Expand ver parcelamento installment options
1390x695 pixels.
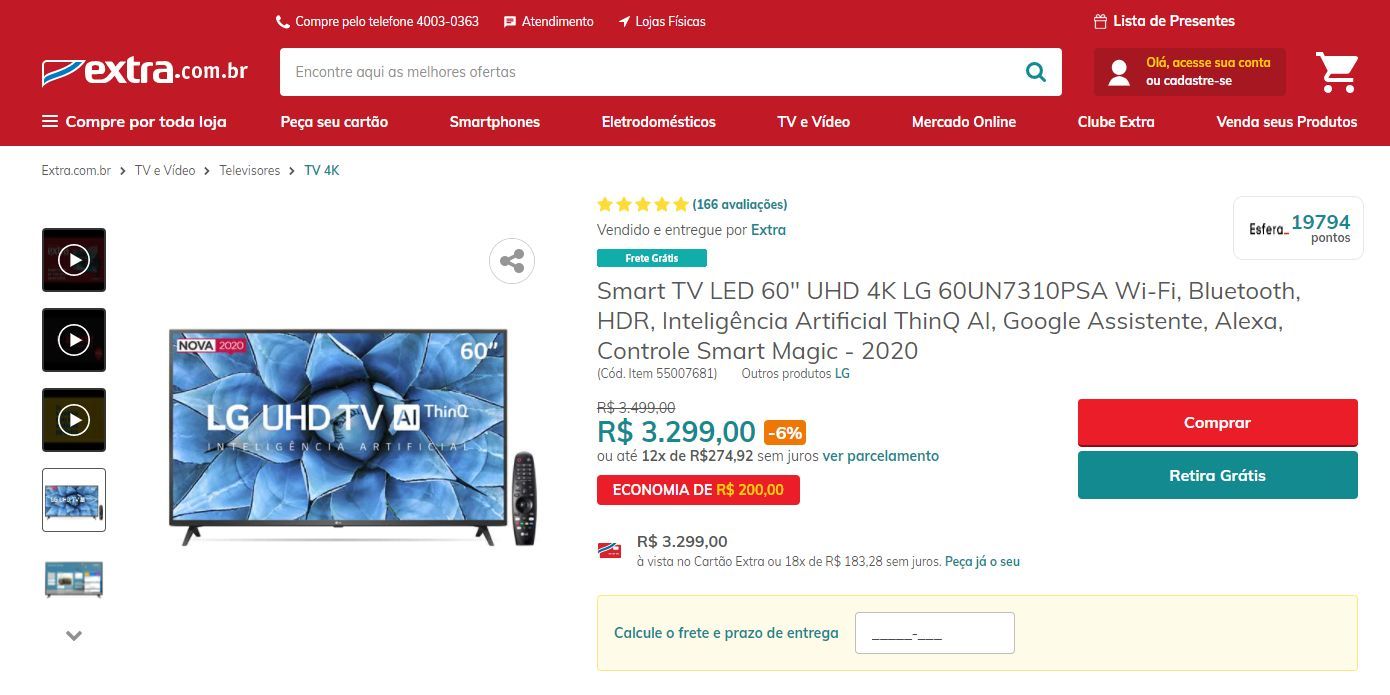(880, 456)
